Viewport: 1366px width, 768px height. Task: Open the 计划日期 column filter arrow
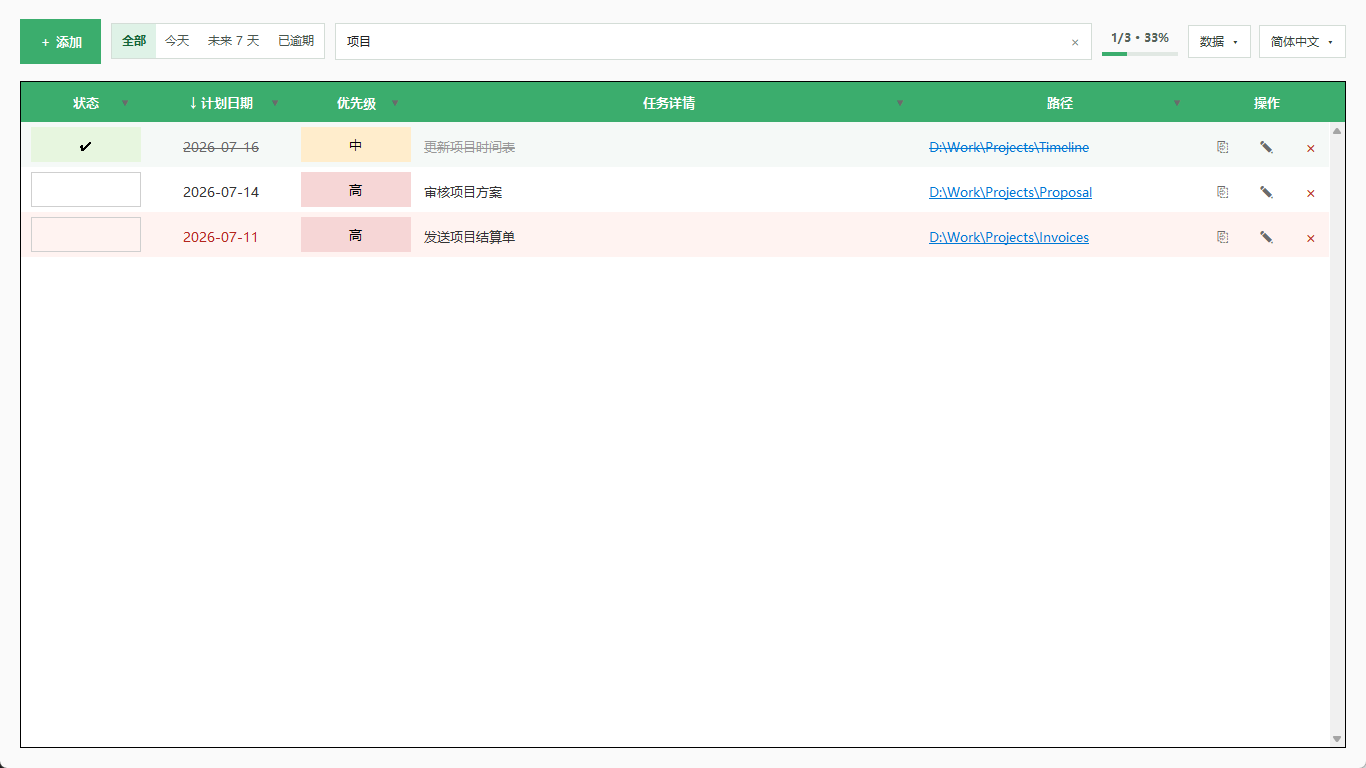tap(275, 103)
